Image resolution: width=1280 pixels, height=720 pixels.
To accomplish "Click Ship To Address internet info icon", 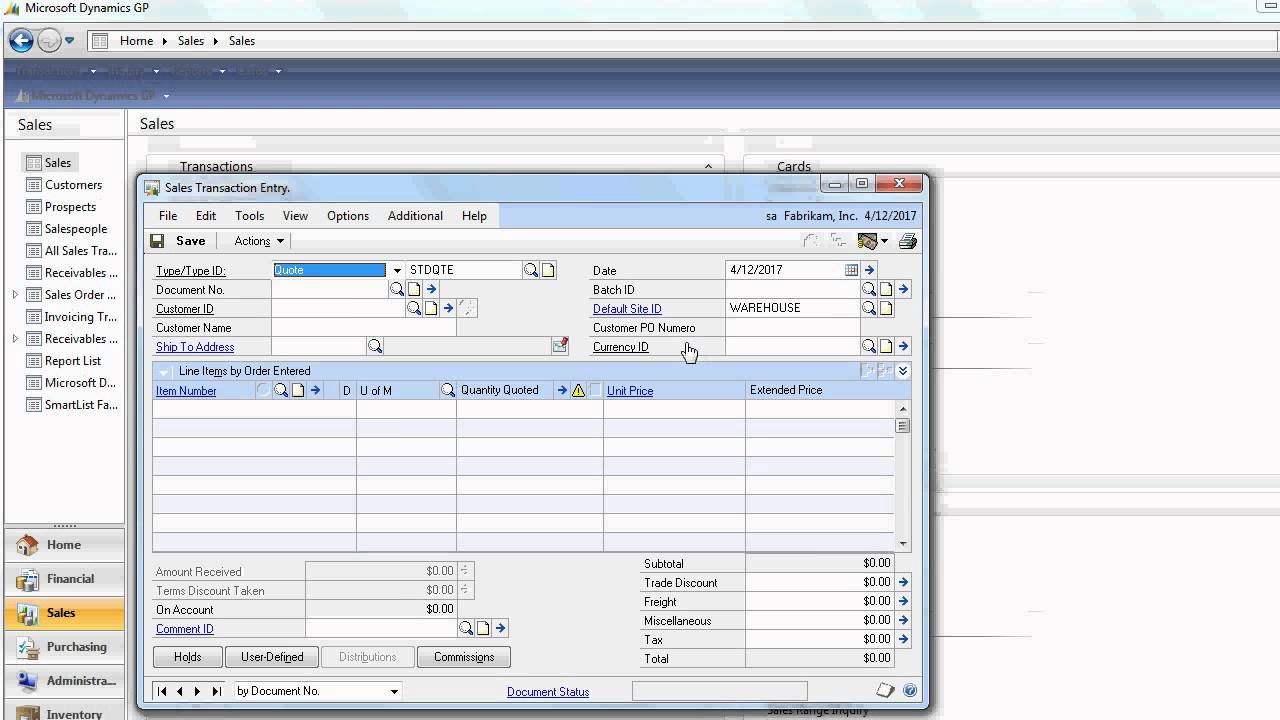I will tap(560, 346).
